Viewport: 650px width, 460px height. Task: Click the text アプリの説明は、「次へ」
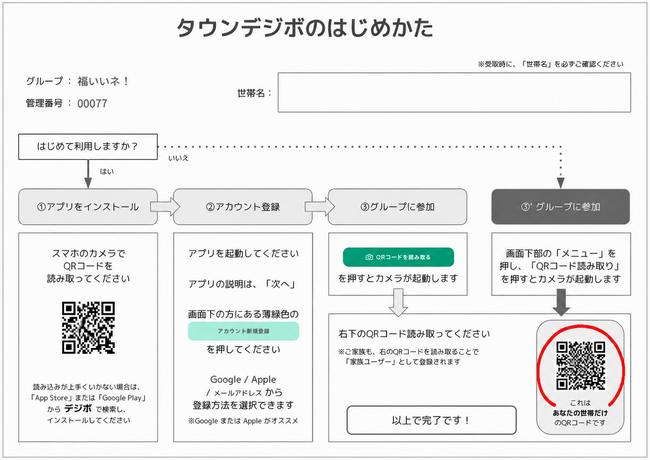click(242, 284)
